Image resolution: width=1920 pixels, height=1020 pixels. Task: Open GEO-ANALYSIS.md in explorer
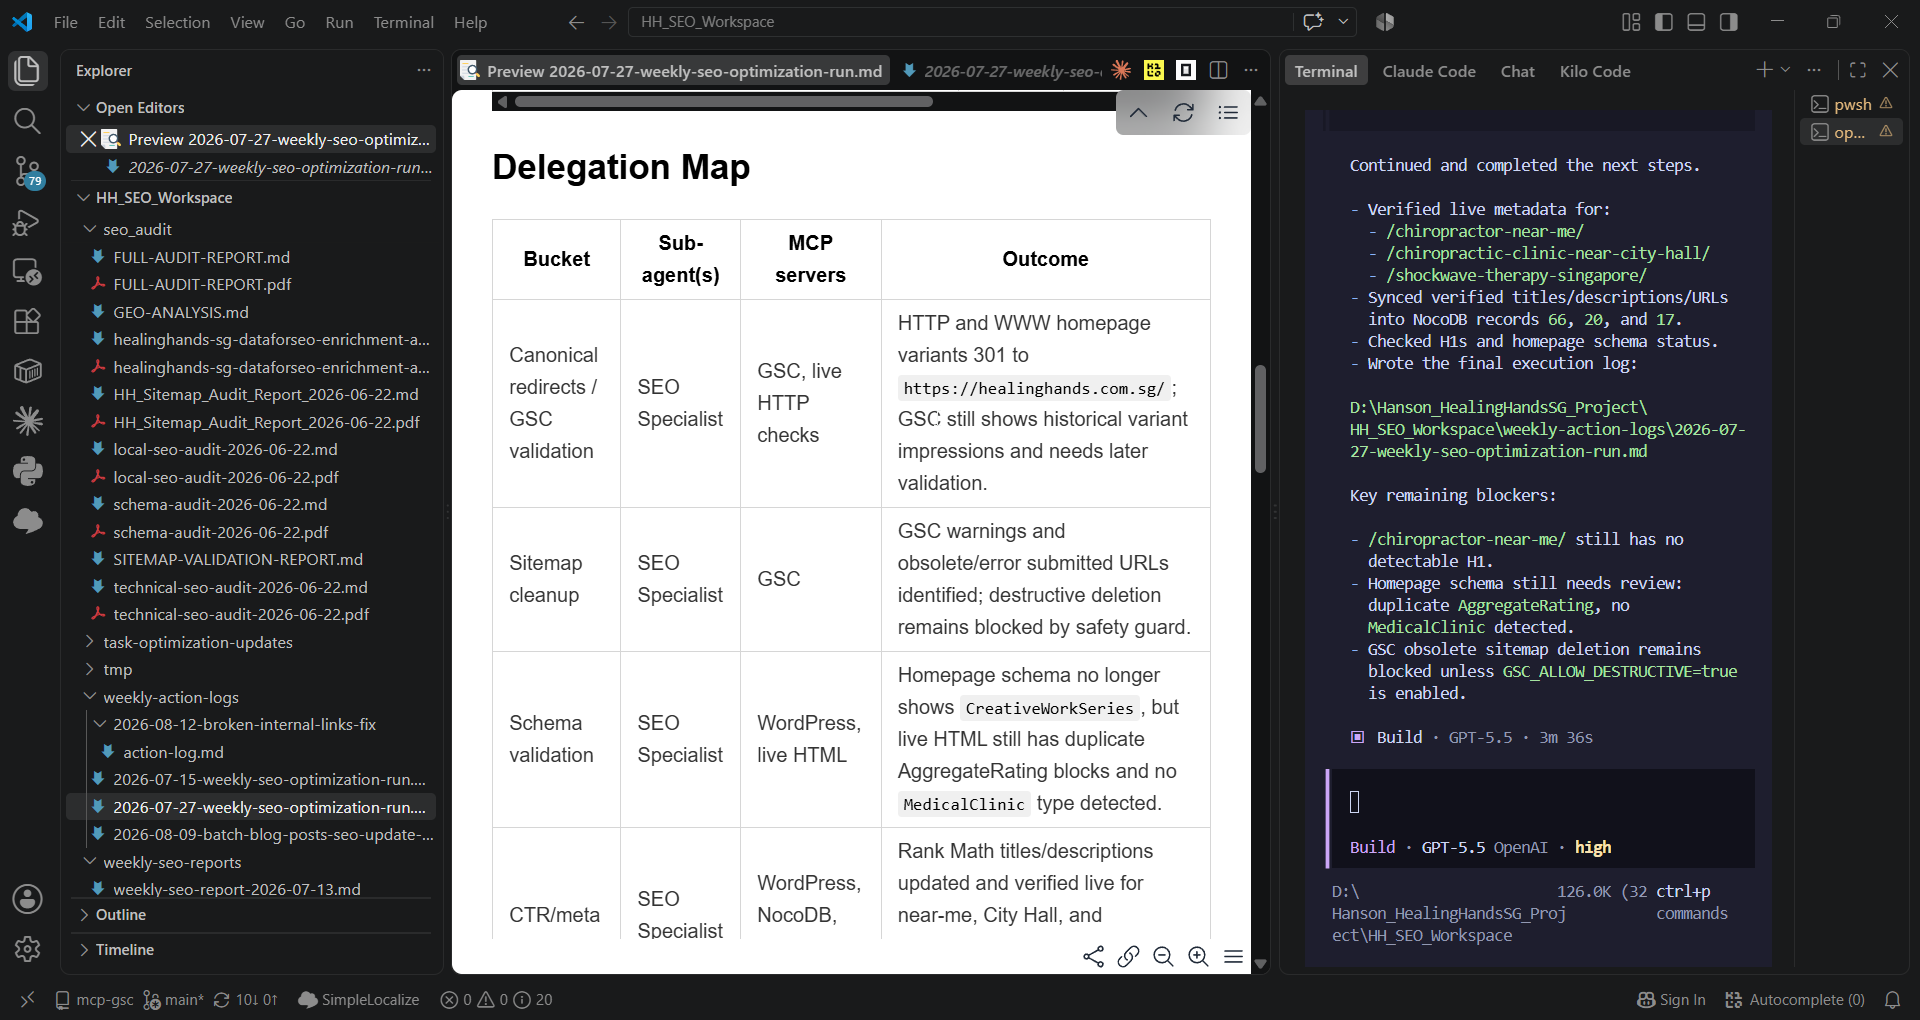pyautogui.click(x=181, y=312)
